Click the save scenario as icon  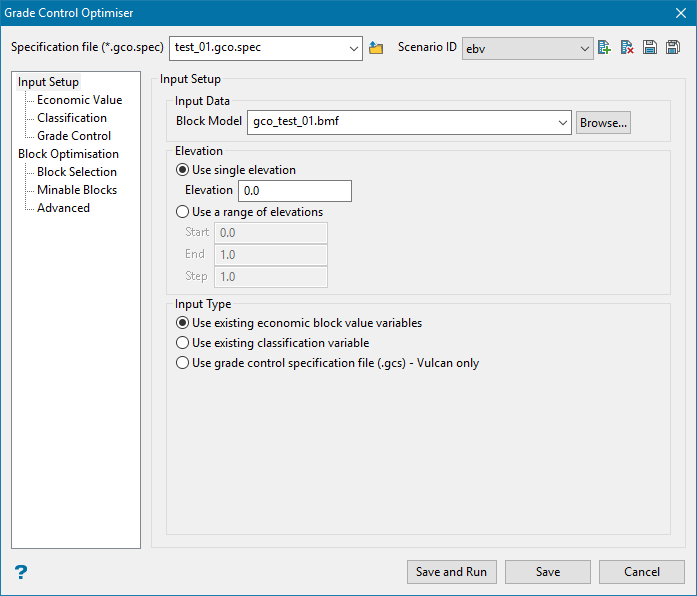point(673,48)
